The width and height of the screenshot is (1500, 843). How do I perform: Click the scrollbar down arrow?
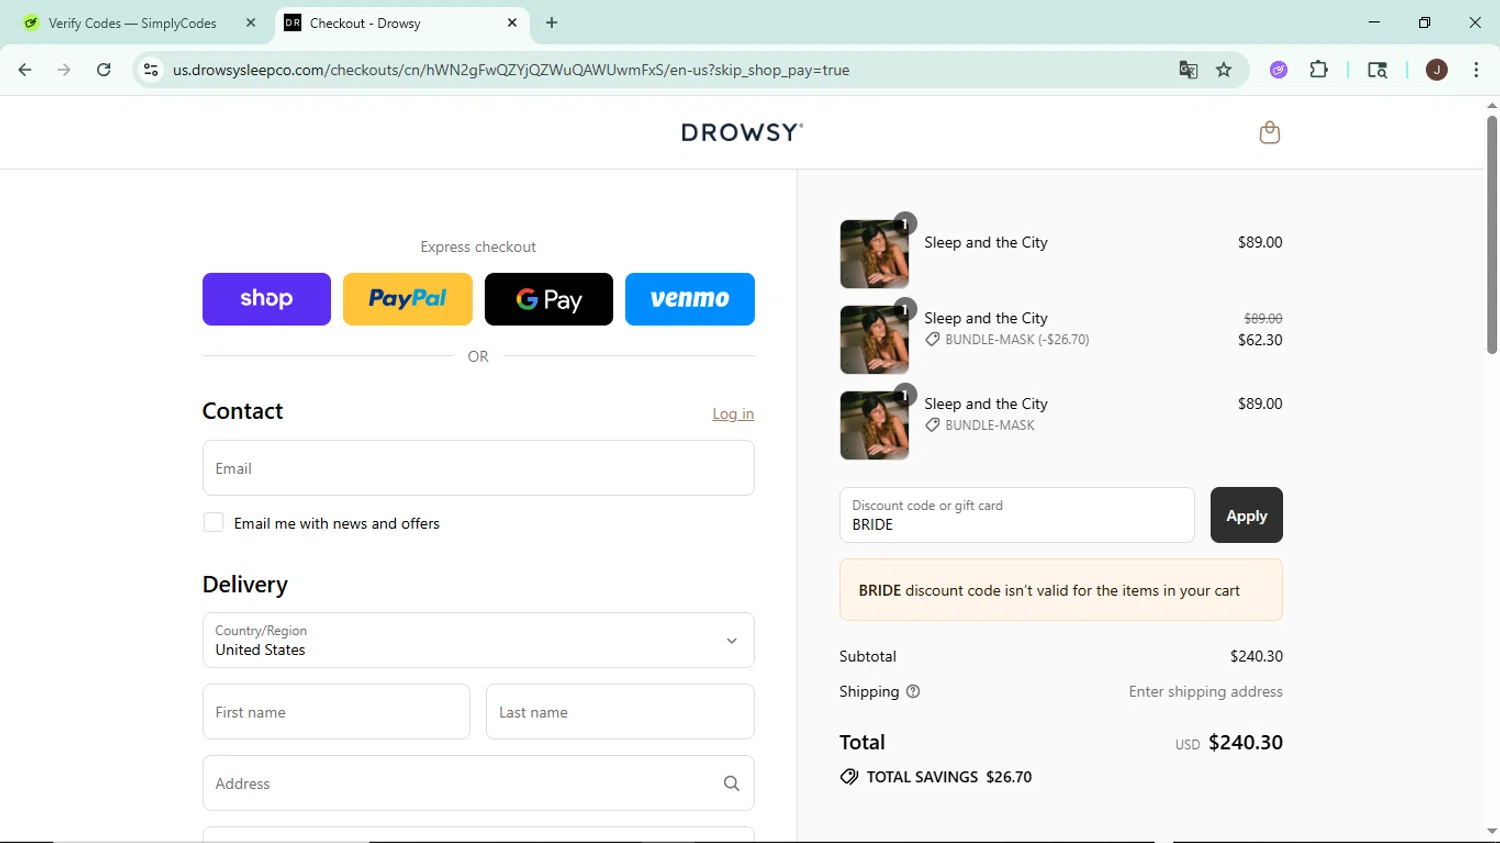(x=1491, y=832)
